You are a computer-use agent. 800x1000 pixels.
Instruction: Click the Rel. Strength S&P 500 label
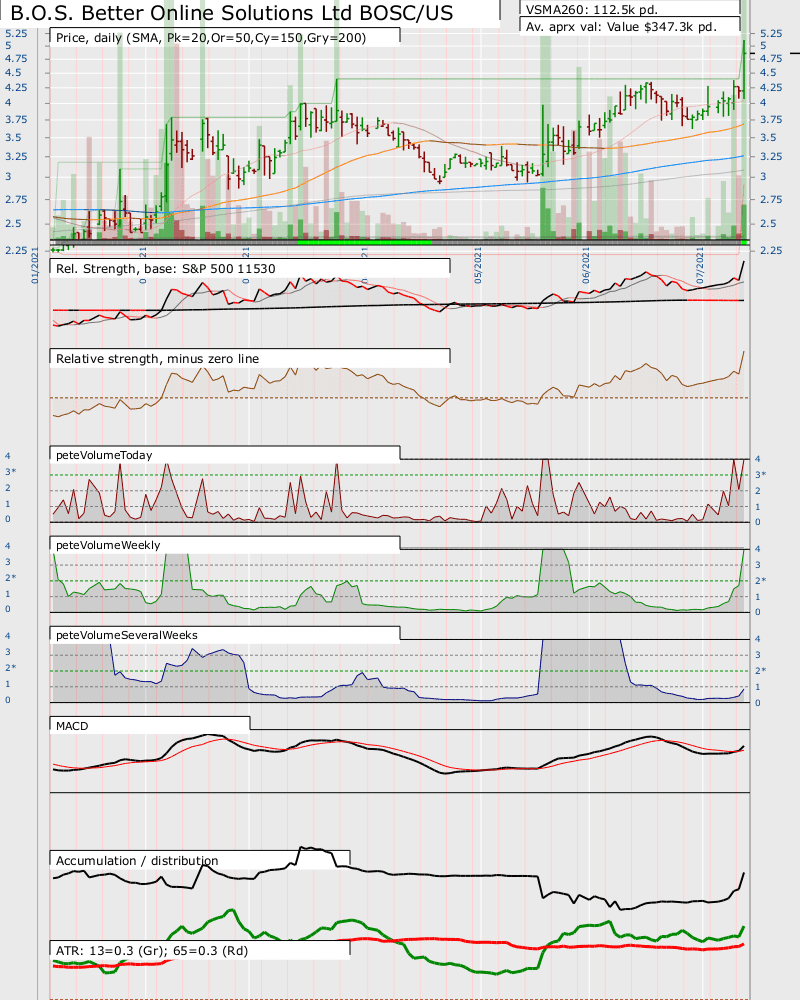point(166,268)
